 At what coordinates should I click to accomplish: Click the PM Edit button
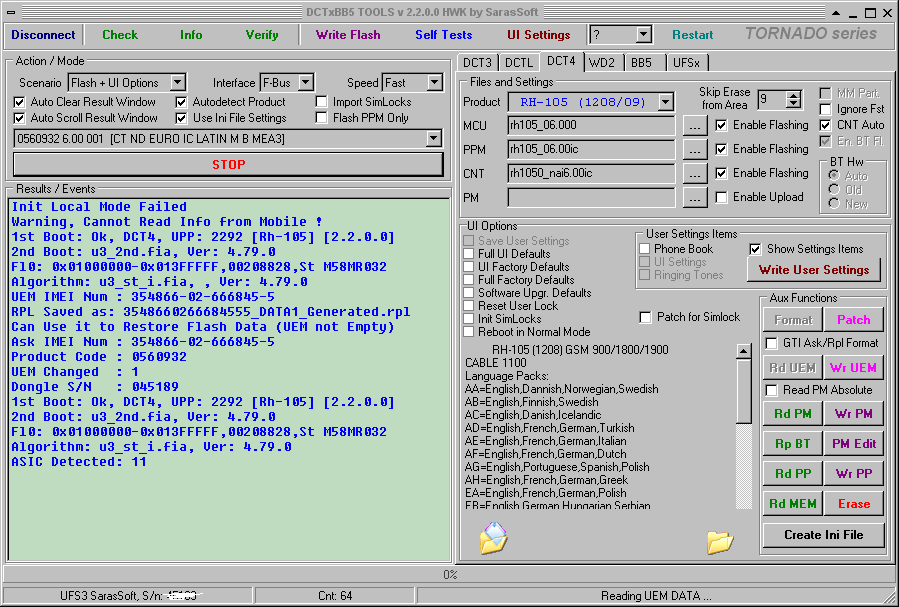tap(853, 444)
